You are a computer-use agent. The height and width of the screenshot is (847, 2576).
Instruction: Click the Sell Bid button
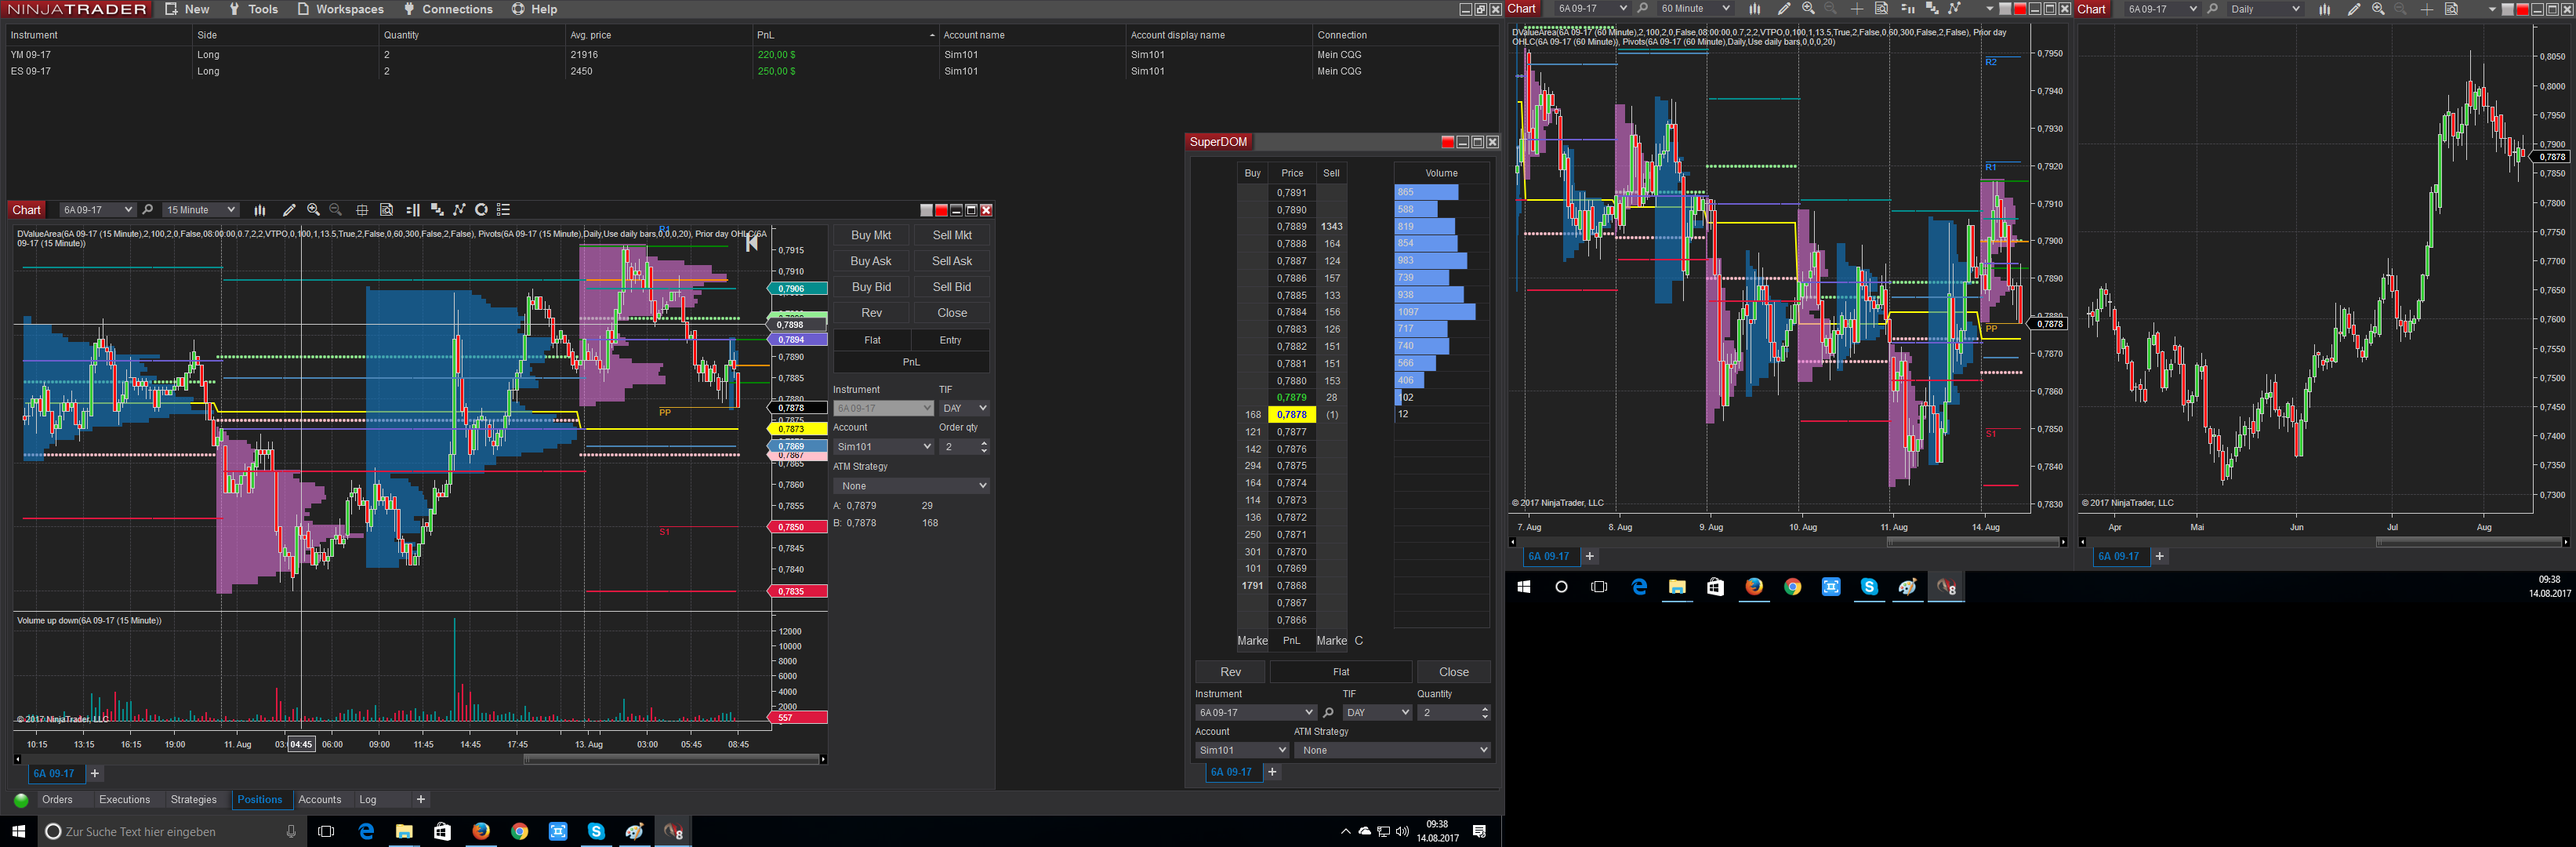952,287
